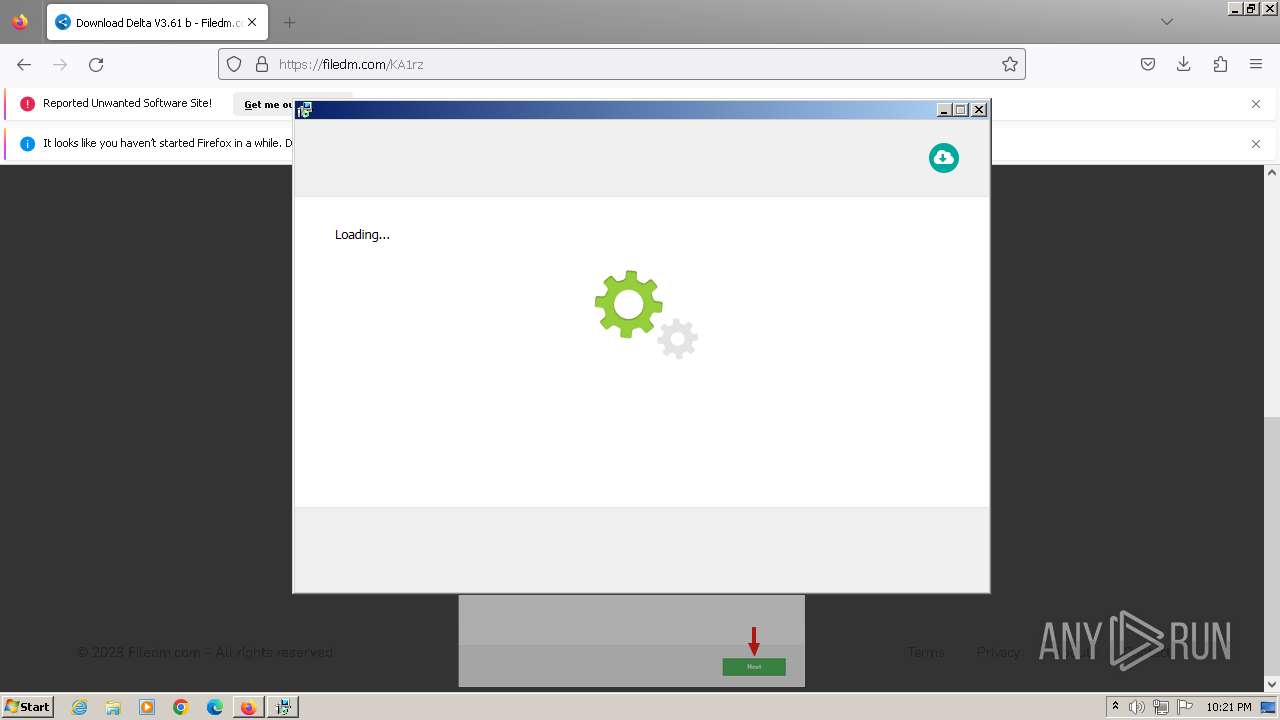Click the installer window title icon
The width and height of the screenshot is (1280, 720).
(304, 110)
